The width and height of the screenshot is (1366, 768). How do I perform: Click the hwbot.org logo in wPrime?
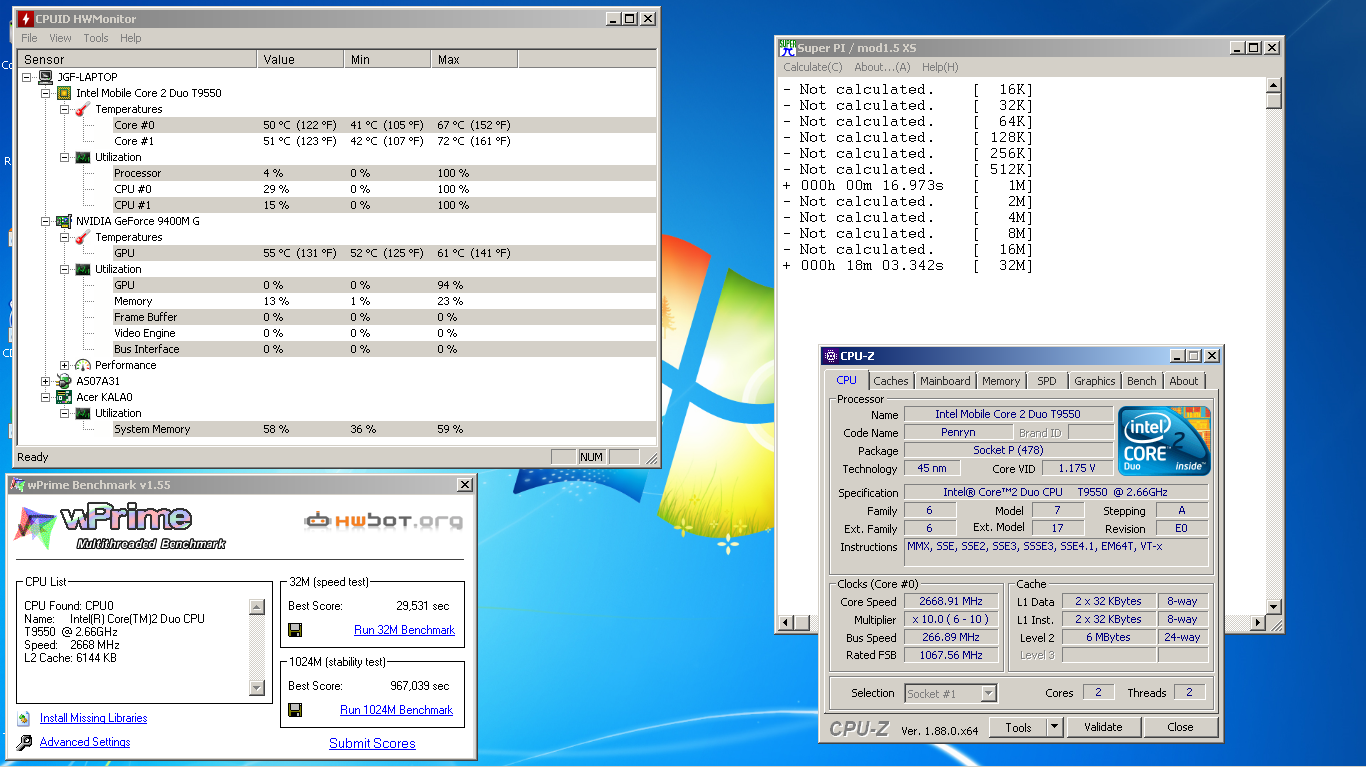[383, 521]
